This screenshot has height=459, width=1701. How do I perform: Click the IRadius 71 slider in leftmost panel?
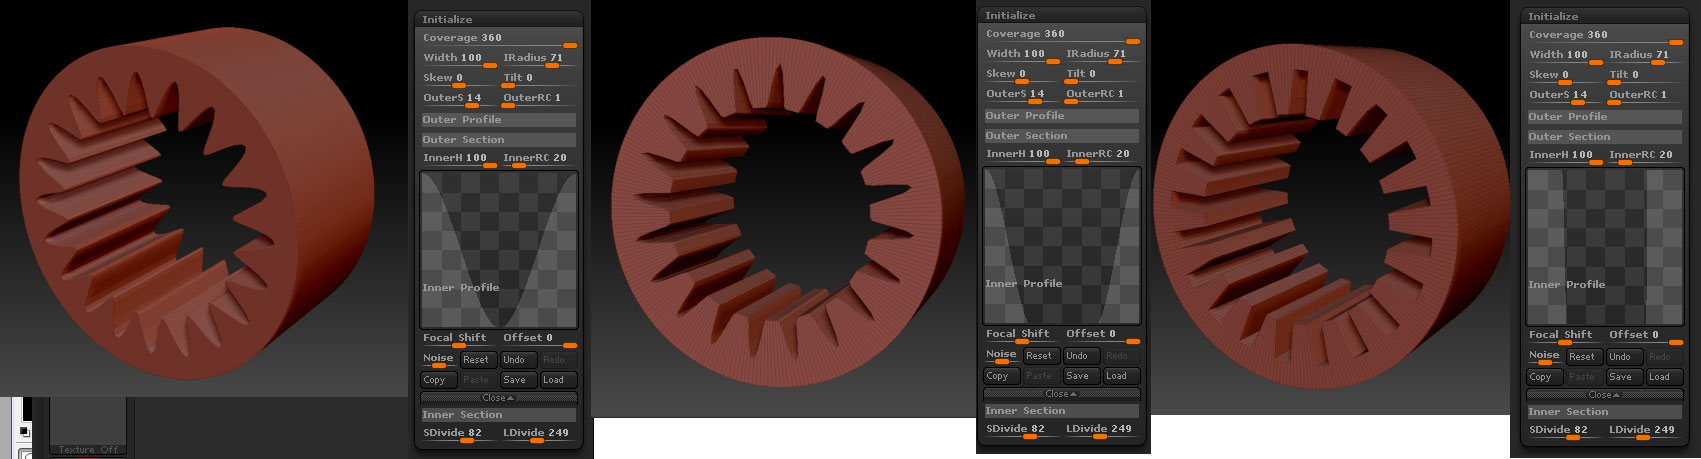[x=538, y=58]
